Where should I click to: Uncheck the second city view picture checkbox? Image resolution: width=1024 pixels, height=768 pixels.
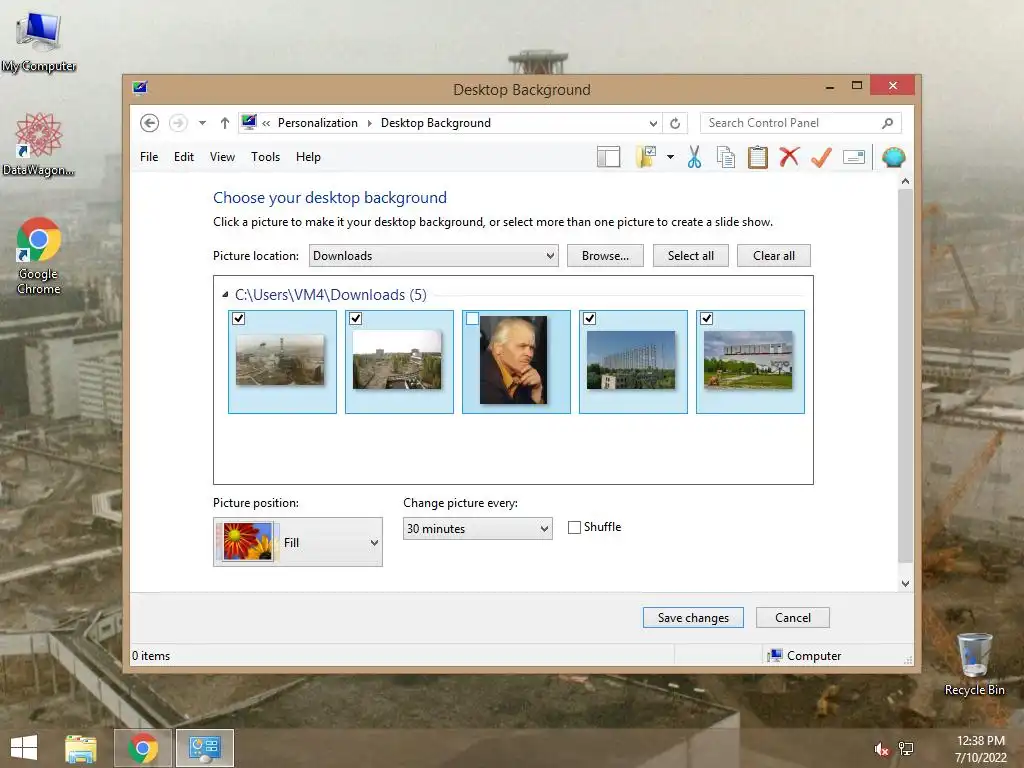355,319
